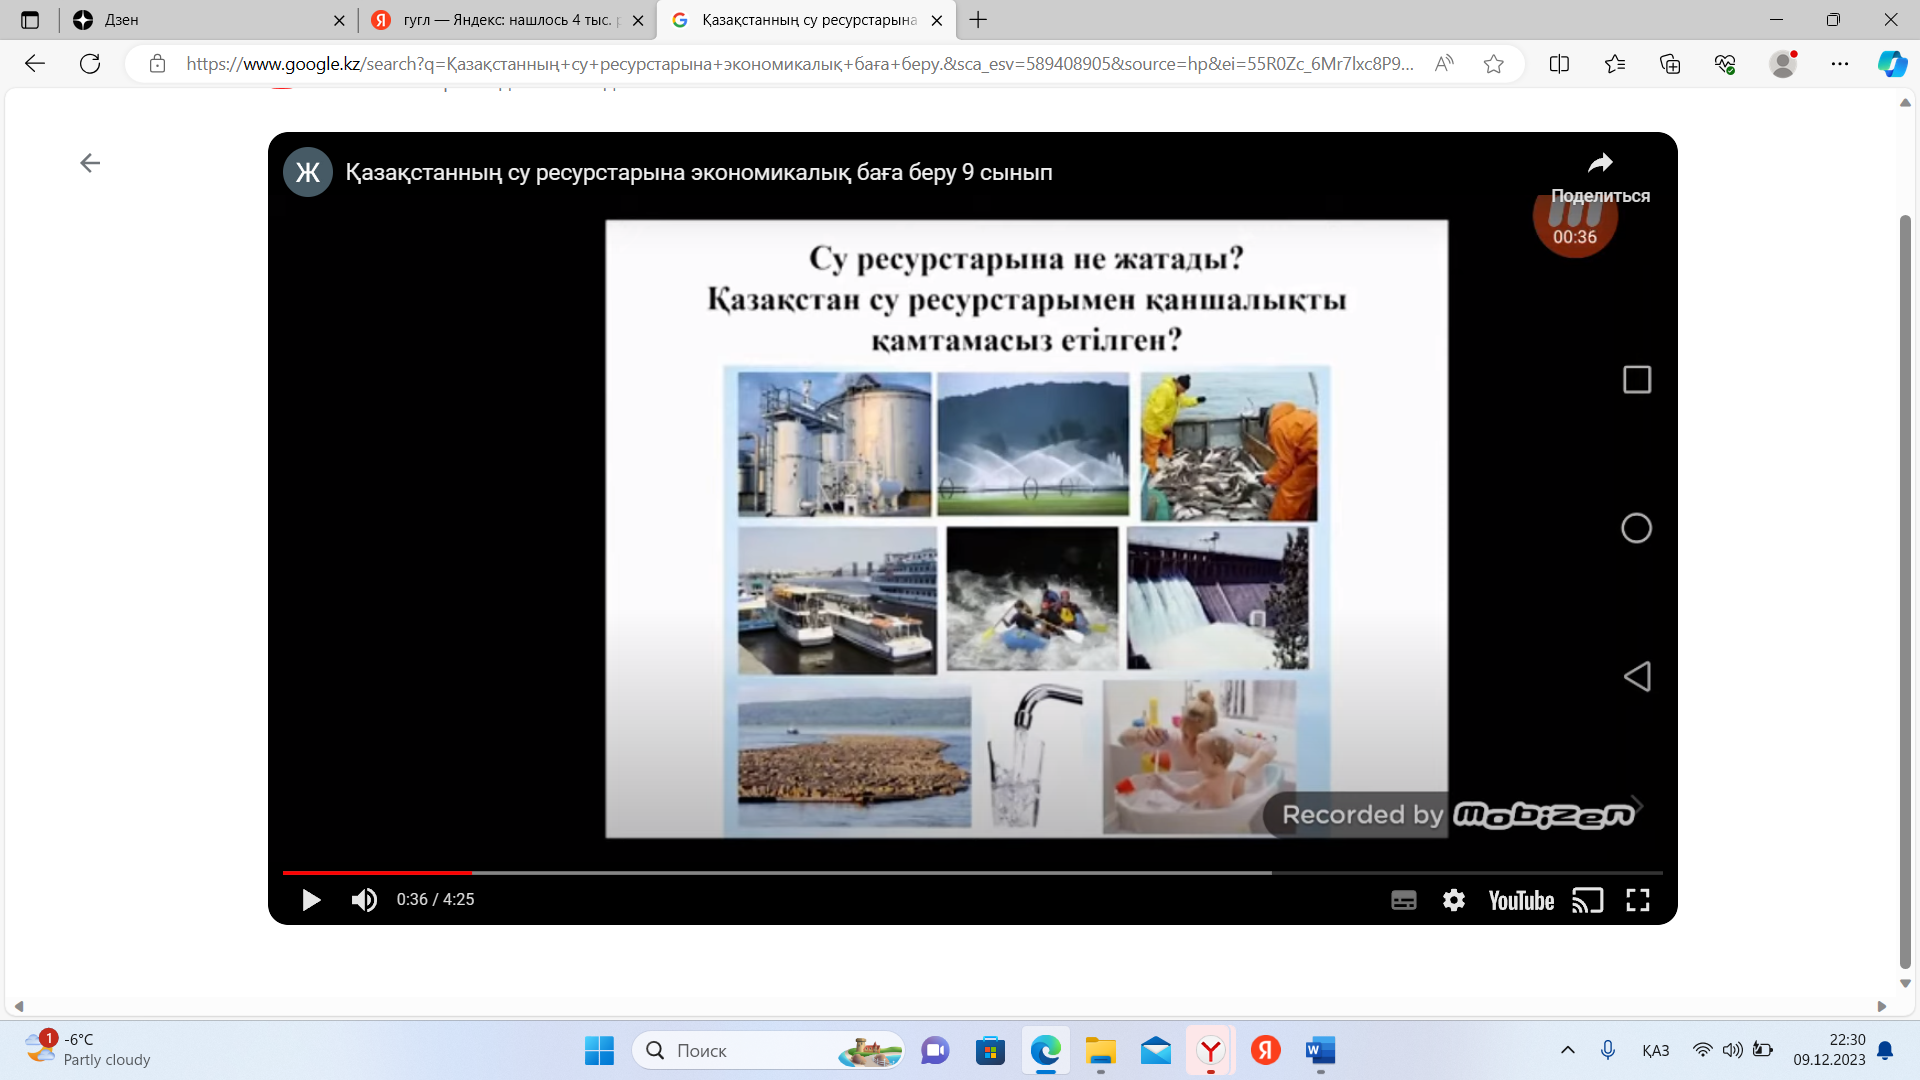1920x1080 pixels.
Task: Refresh the current page
Action: 90,64
